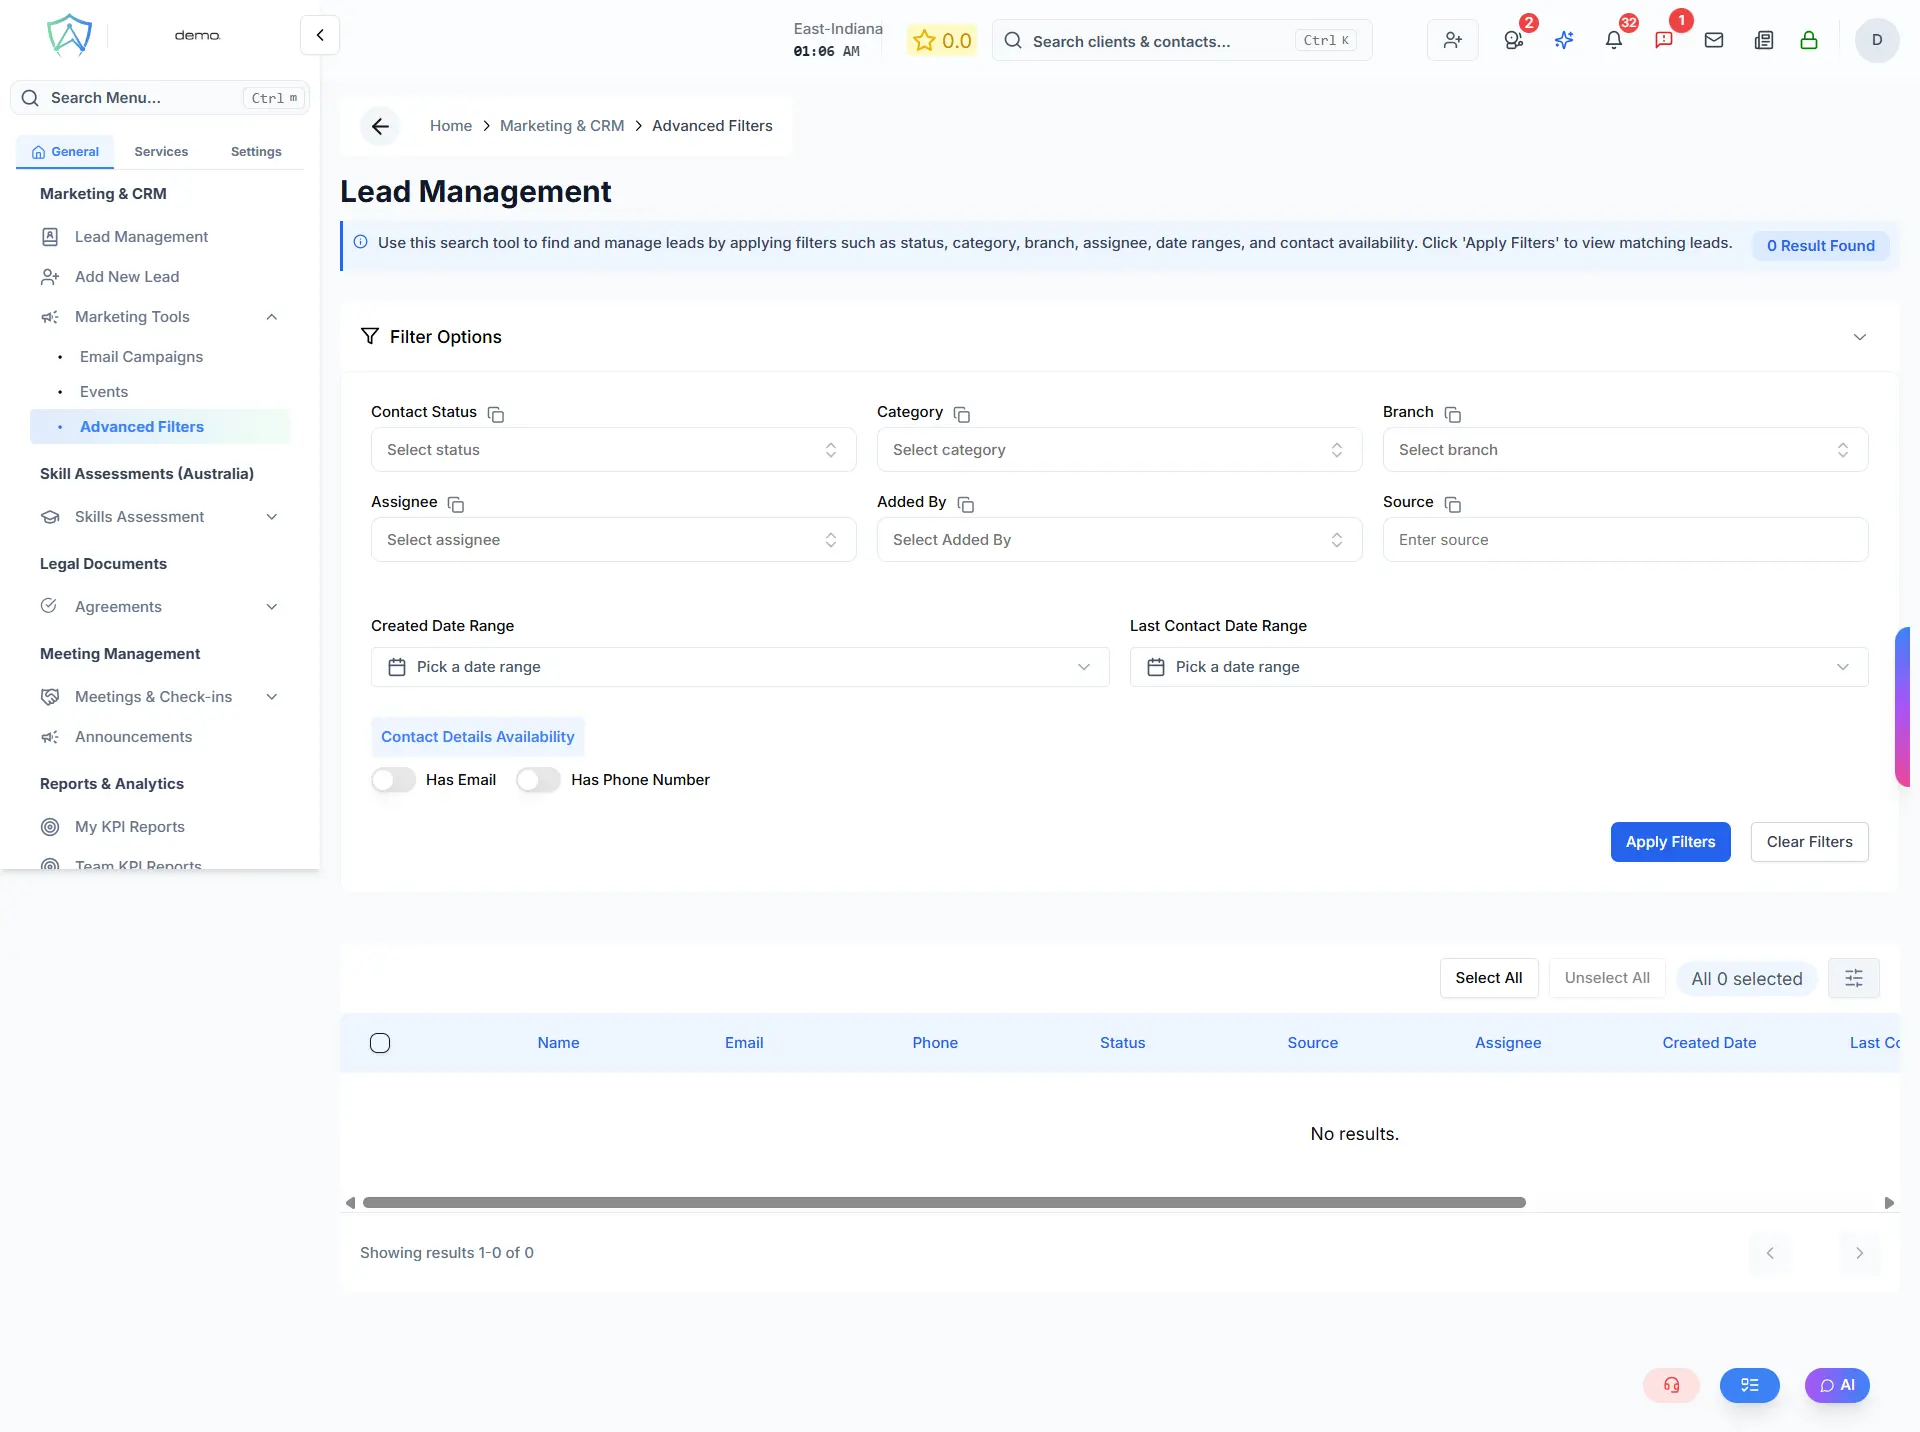
Task: Open Email Campaigns in sidebar
Action: pyautogui.click(x=141, y=357)
